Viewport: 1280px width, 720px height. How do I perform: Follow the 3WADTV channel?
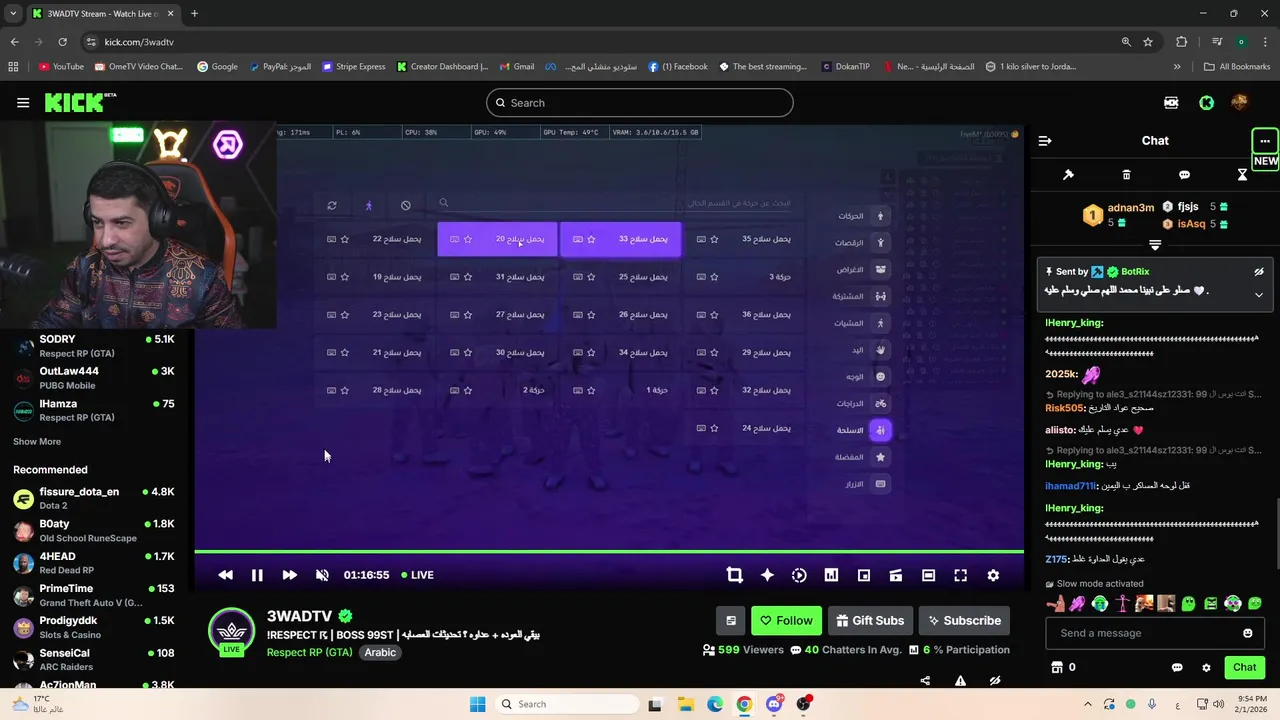787,620
